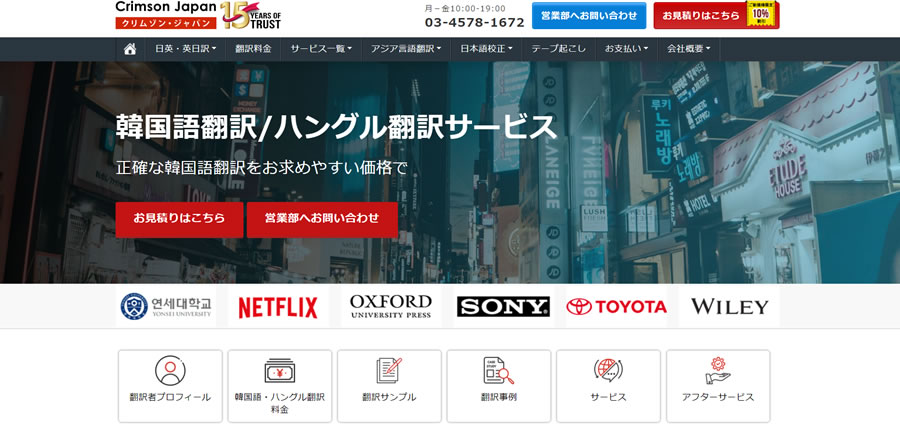Expand the サービス一覧 dropdown menu

[321, 49]
